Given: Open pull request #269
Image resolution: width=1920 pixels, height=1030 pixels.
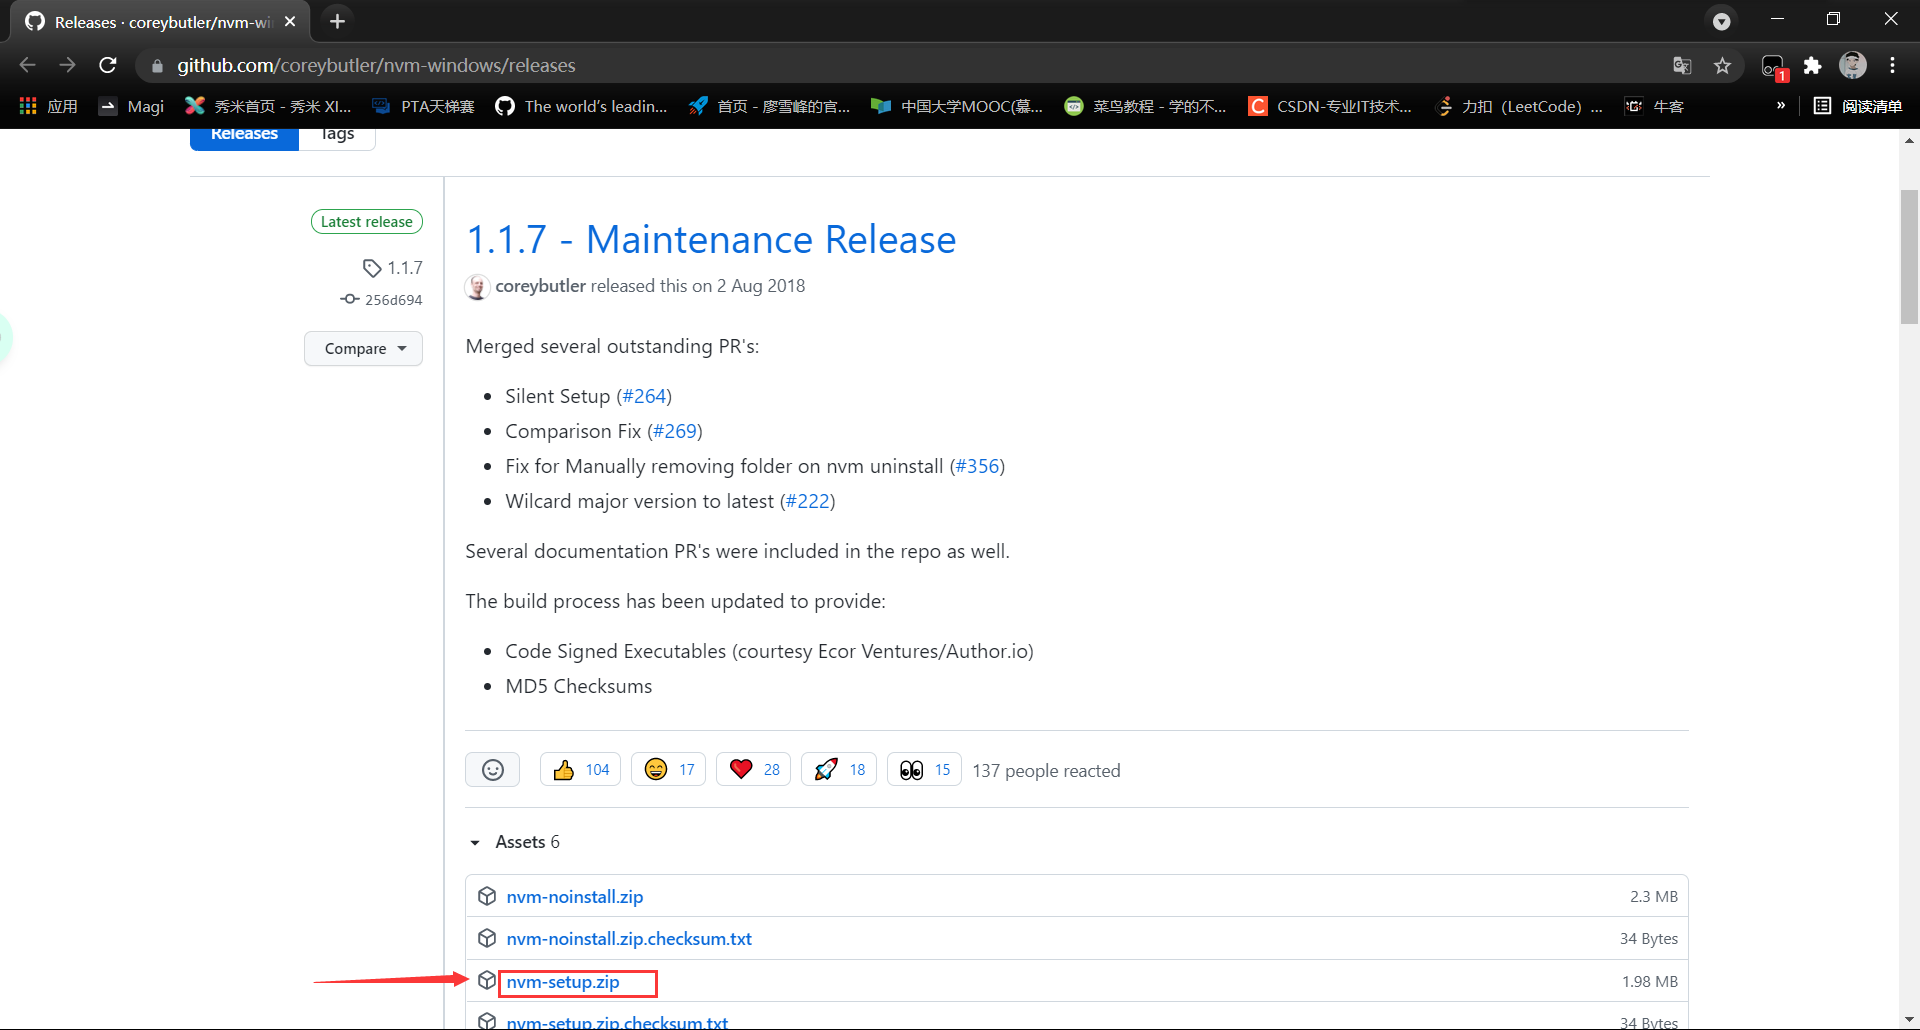Looking at the screenshot, I should tap(675, 431).
